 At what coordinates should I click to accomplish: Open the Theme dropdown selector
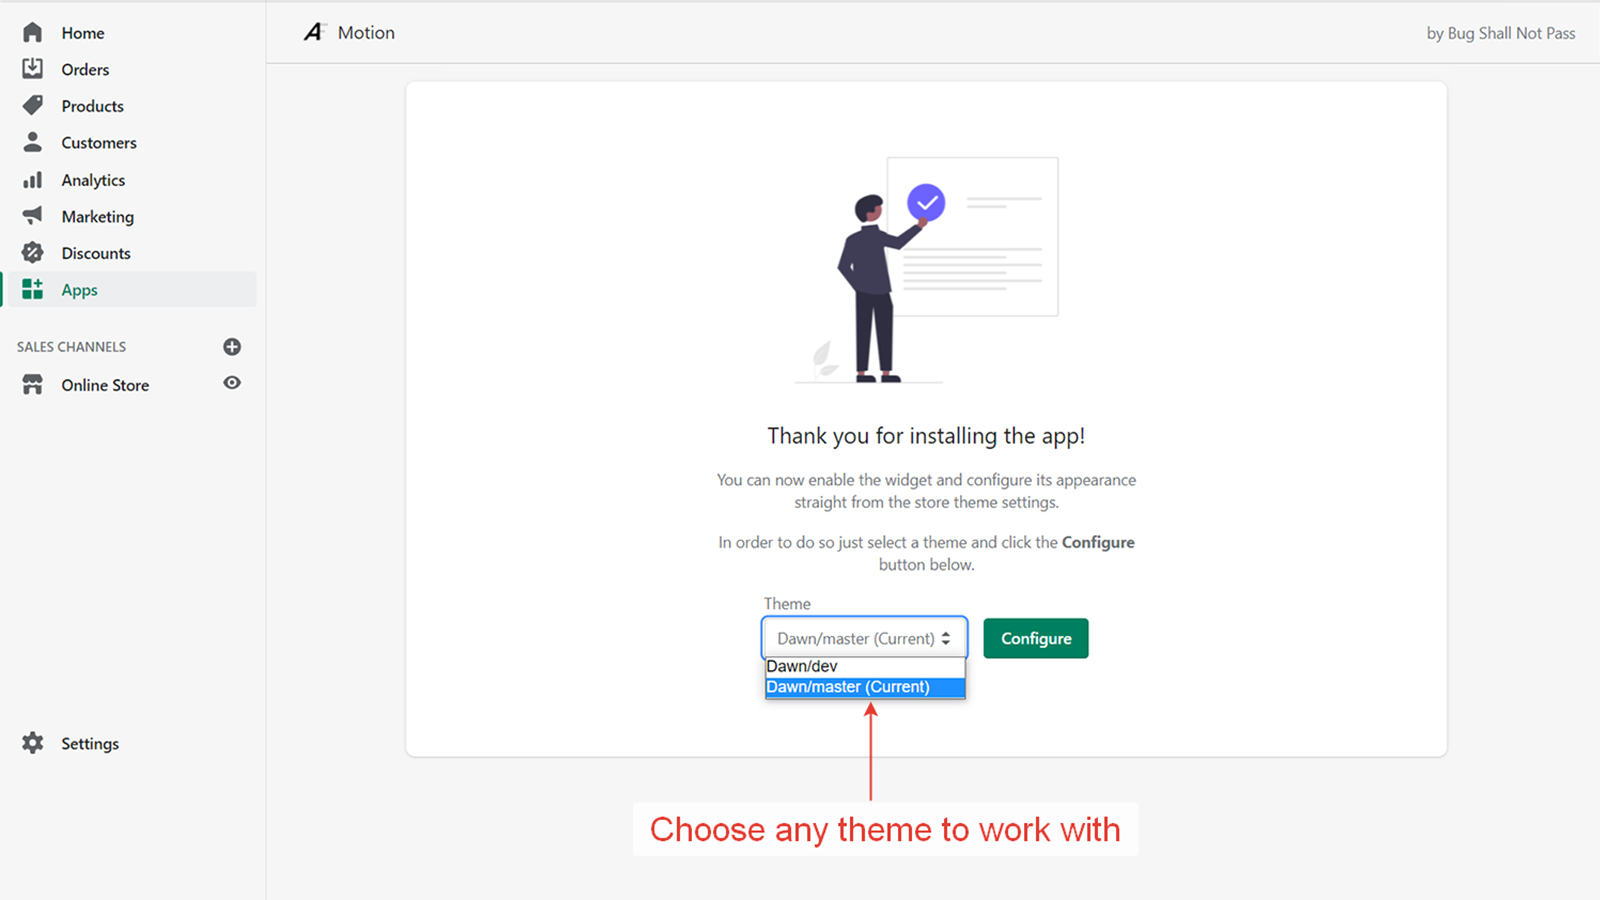point(863,637)
